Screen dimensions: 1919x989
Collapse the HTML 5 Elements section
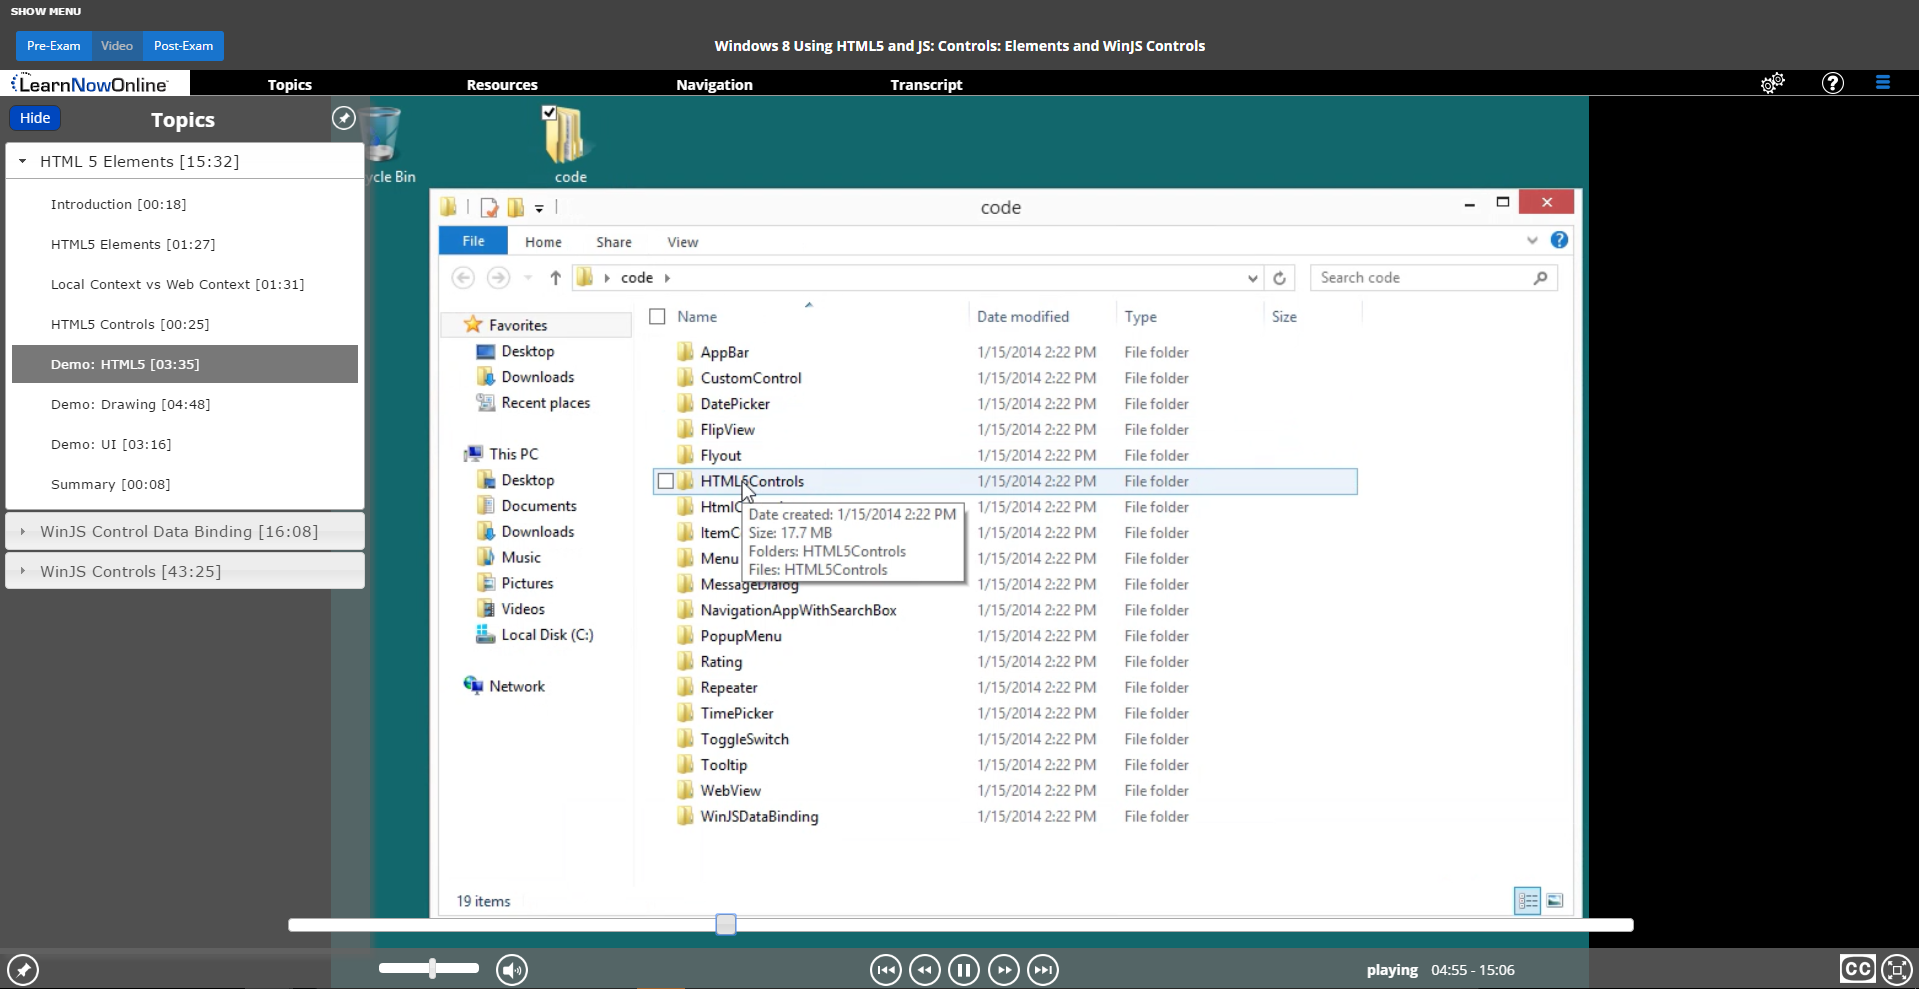22,160
